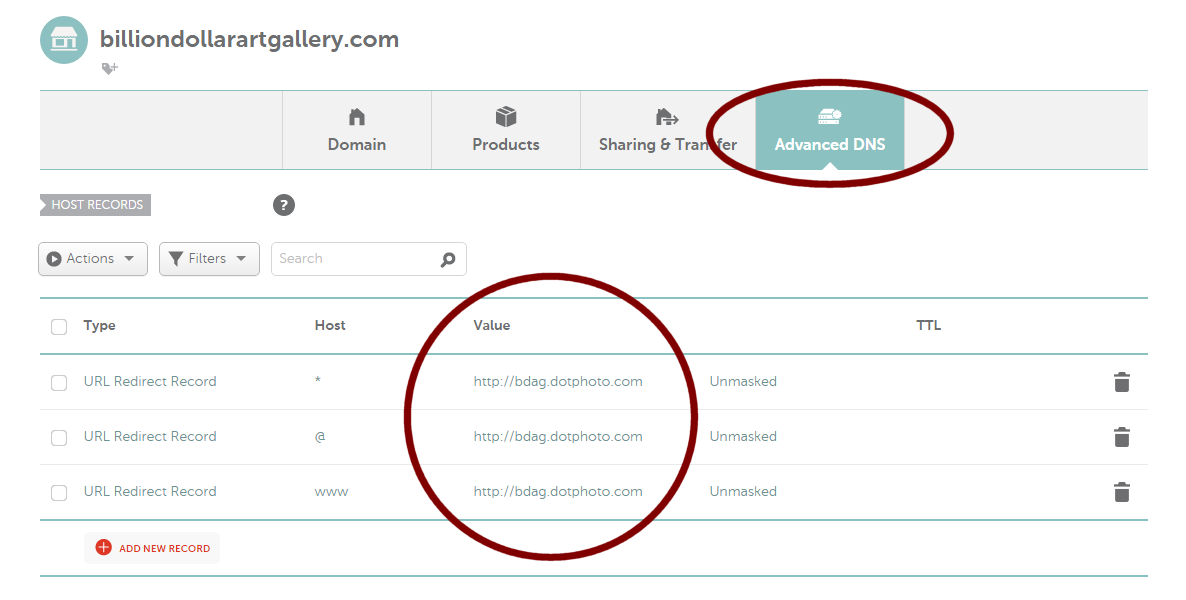This screenshot has height=600, width=1186.
Task: Click the www host value
Action: 331,492
